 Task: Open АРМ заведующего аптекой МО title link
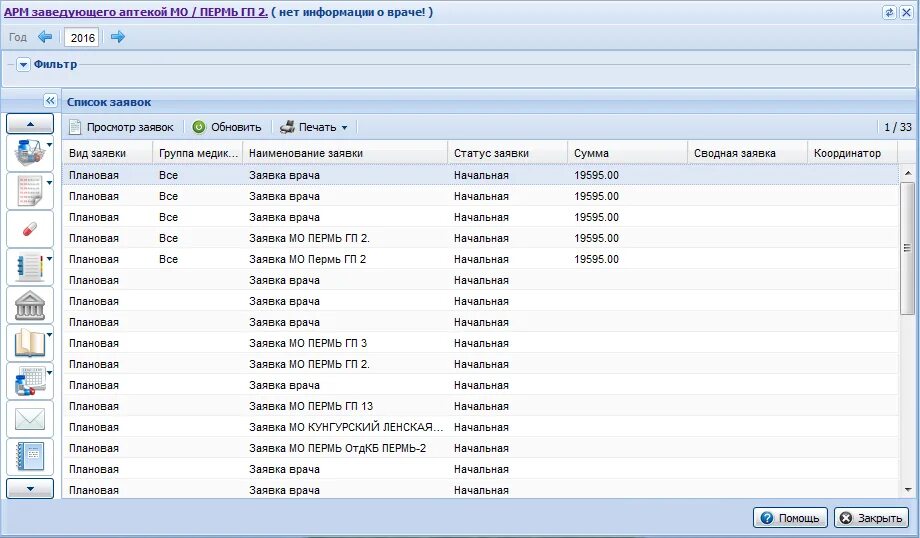click(136, 12)
